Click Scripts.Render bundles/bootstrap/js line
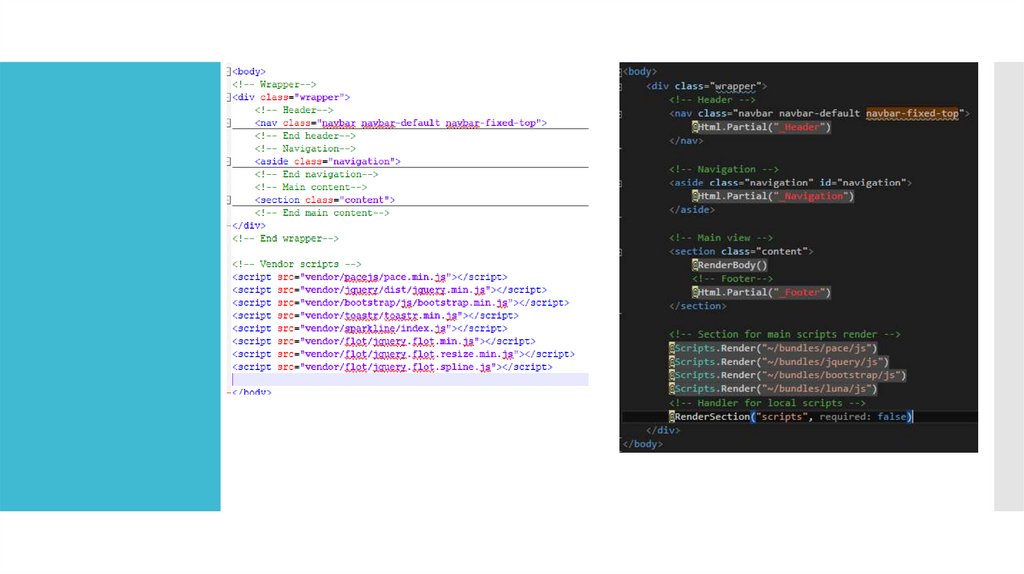The image size is (1024, 574). click(x=788, y=375)
